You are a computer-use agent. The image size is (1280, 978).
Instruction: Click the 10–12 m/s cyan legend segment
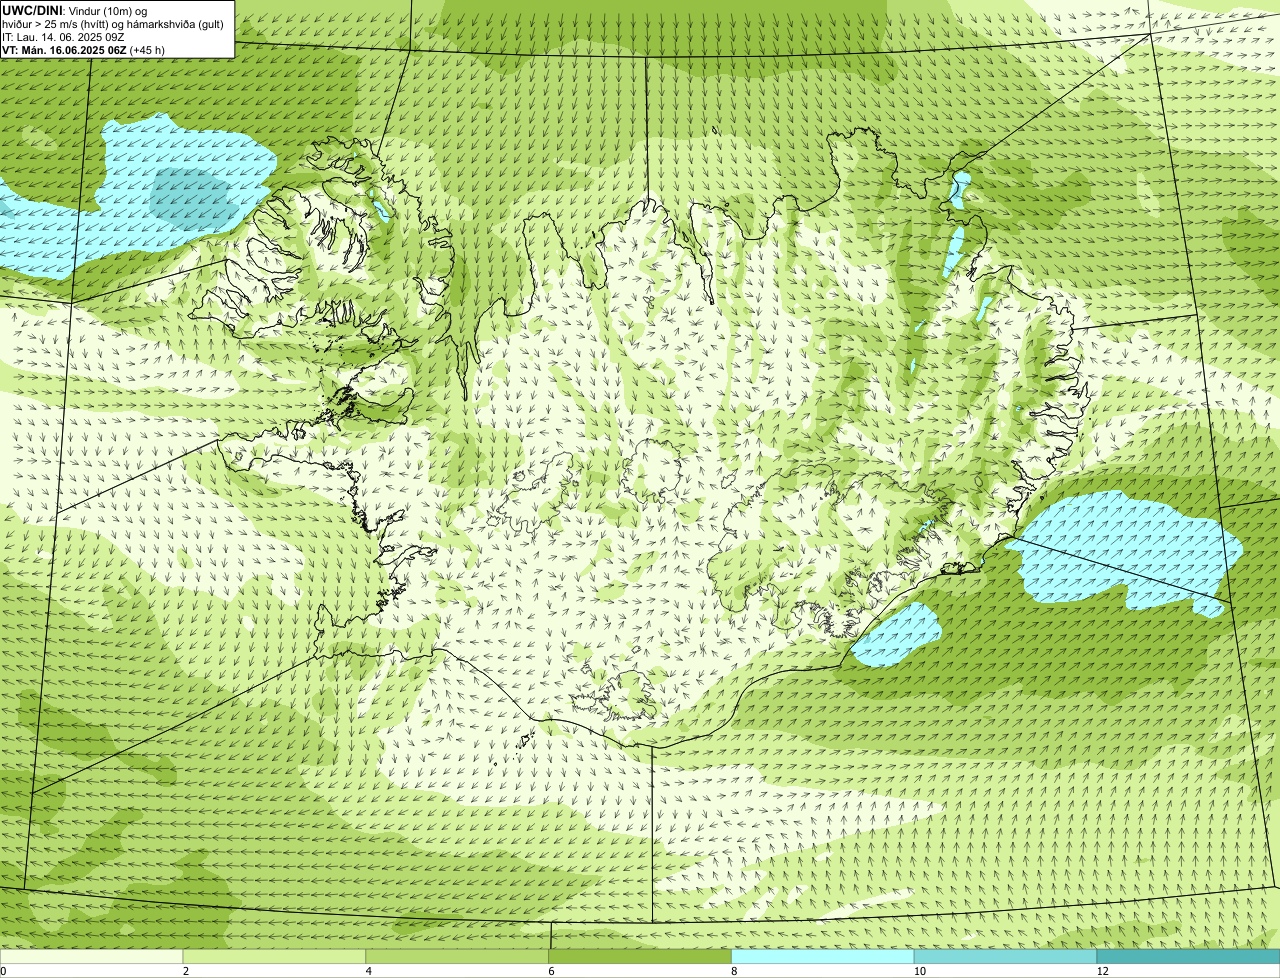tap(1006, 956)
